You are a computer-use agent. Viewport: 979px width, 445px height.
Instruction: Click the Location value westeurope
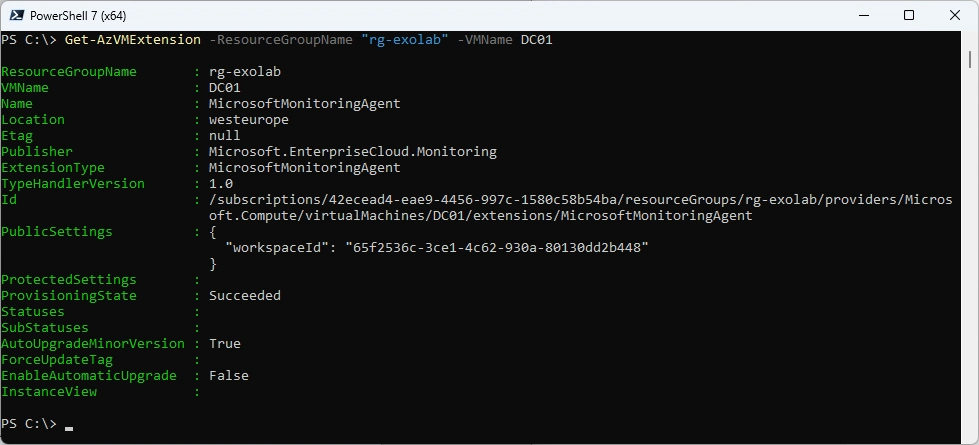pyautogui.click(x=249, y=120)
